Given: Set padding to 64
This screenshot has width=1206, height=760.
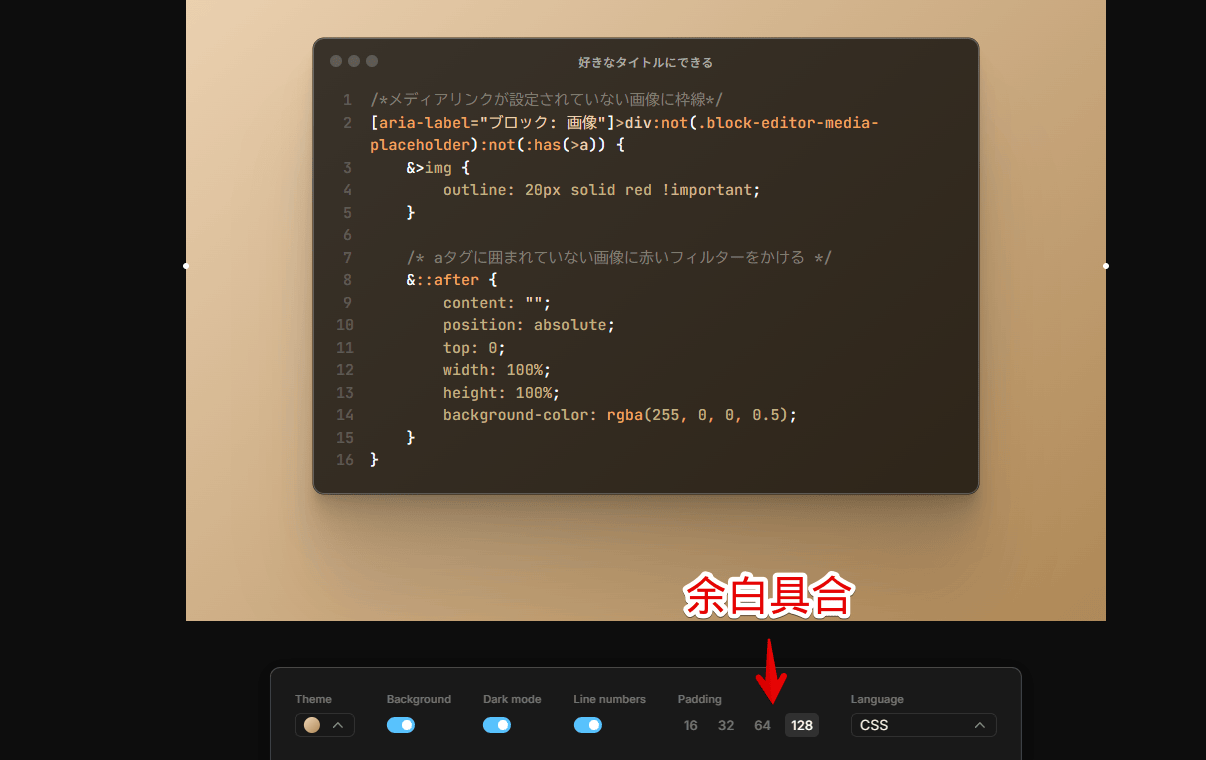Looking at the screenshot, I should tap(763, 725).
